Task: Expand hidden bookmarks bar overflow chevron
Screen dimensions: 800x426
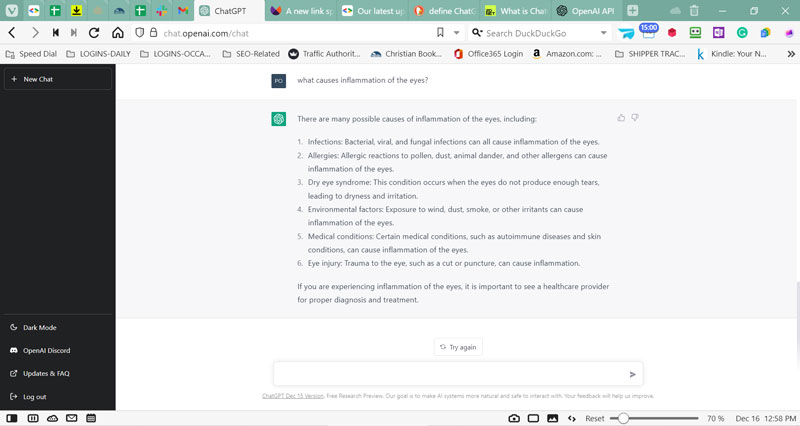Action: coord(789,53)
